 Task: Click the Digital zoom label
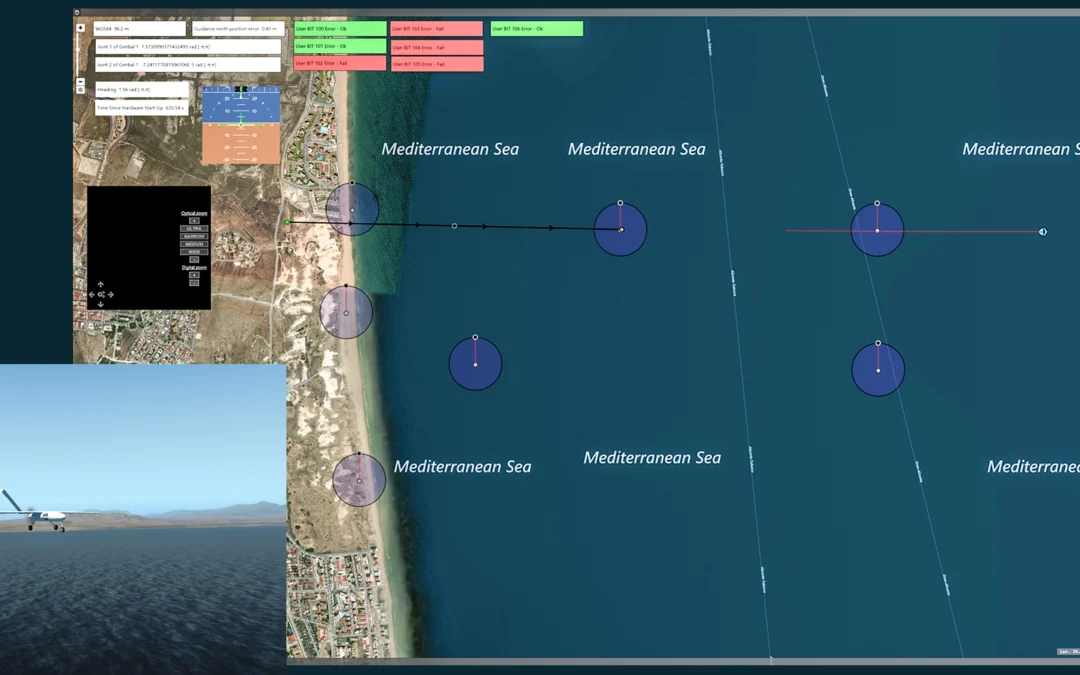[x=194, y=267]
